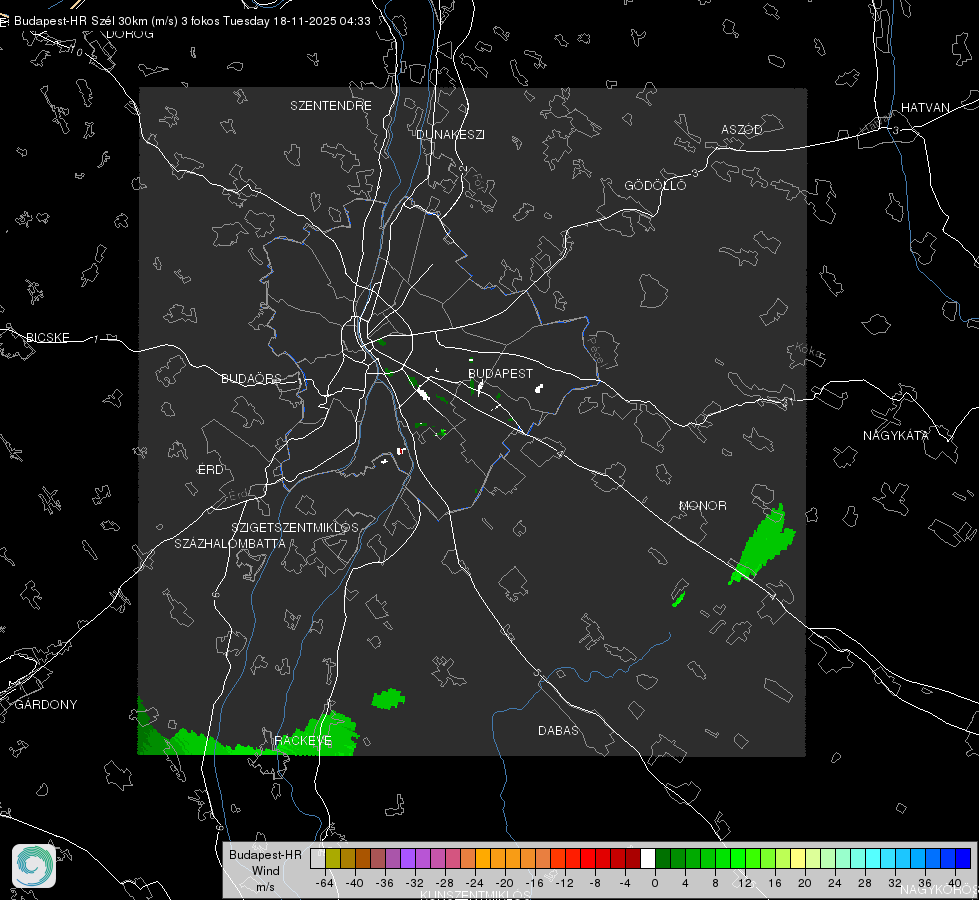Click the BUDAÖRS map label
Image resolution: width=979 pixels, height=900 pixels.
[x=252, y=378]
